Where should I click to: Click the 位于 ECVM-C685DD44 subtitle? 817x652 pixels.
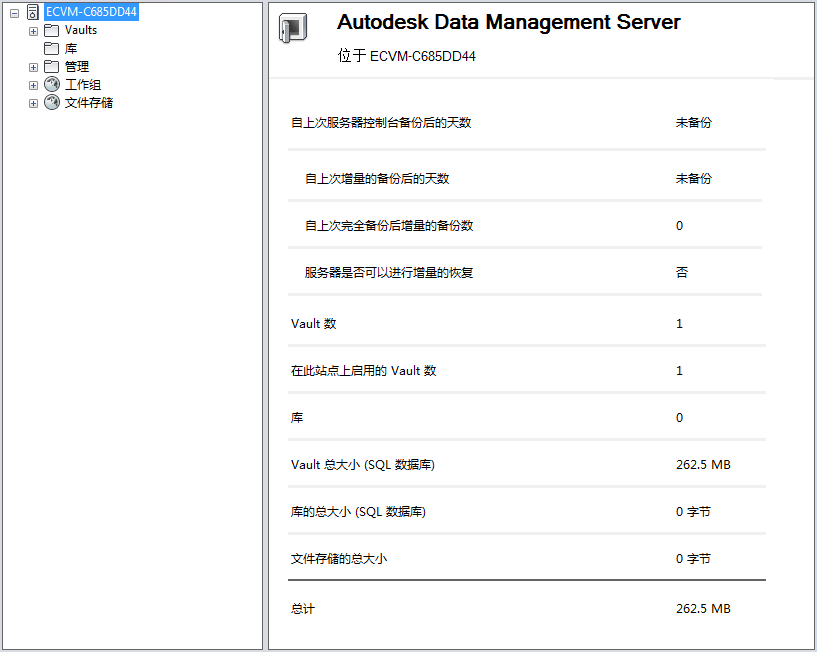pos(406,56)
